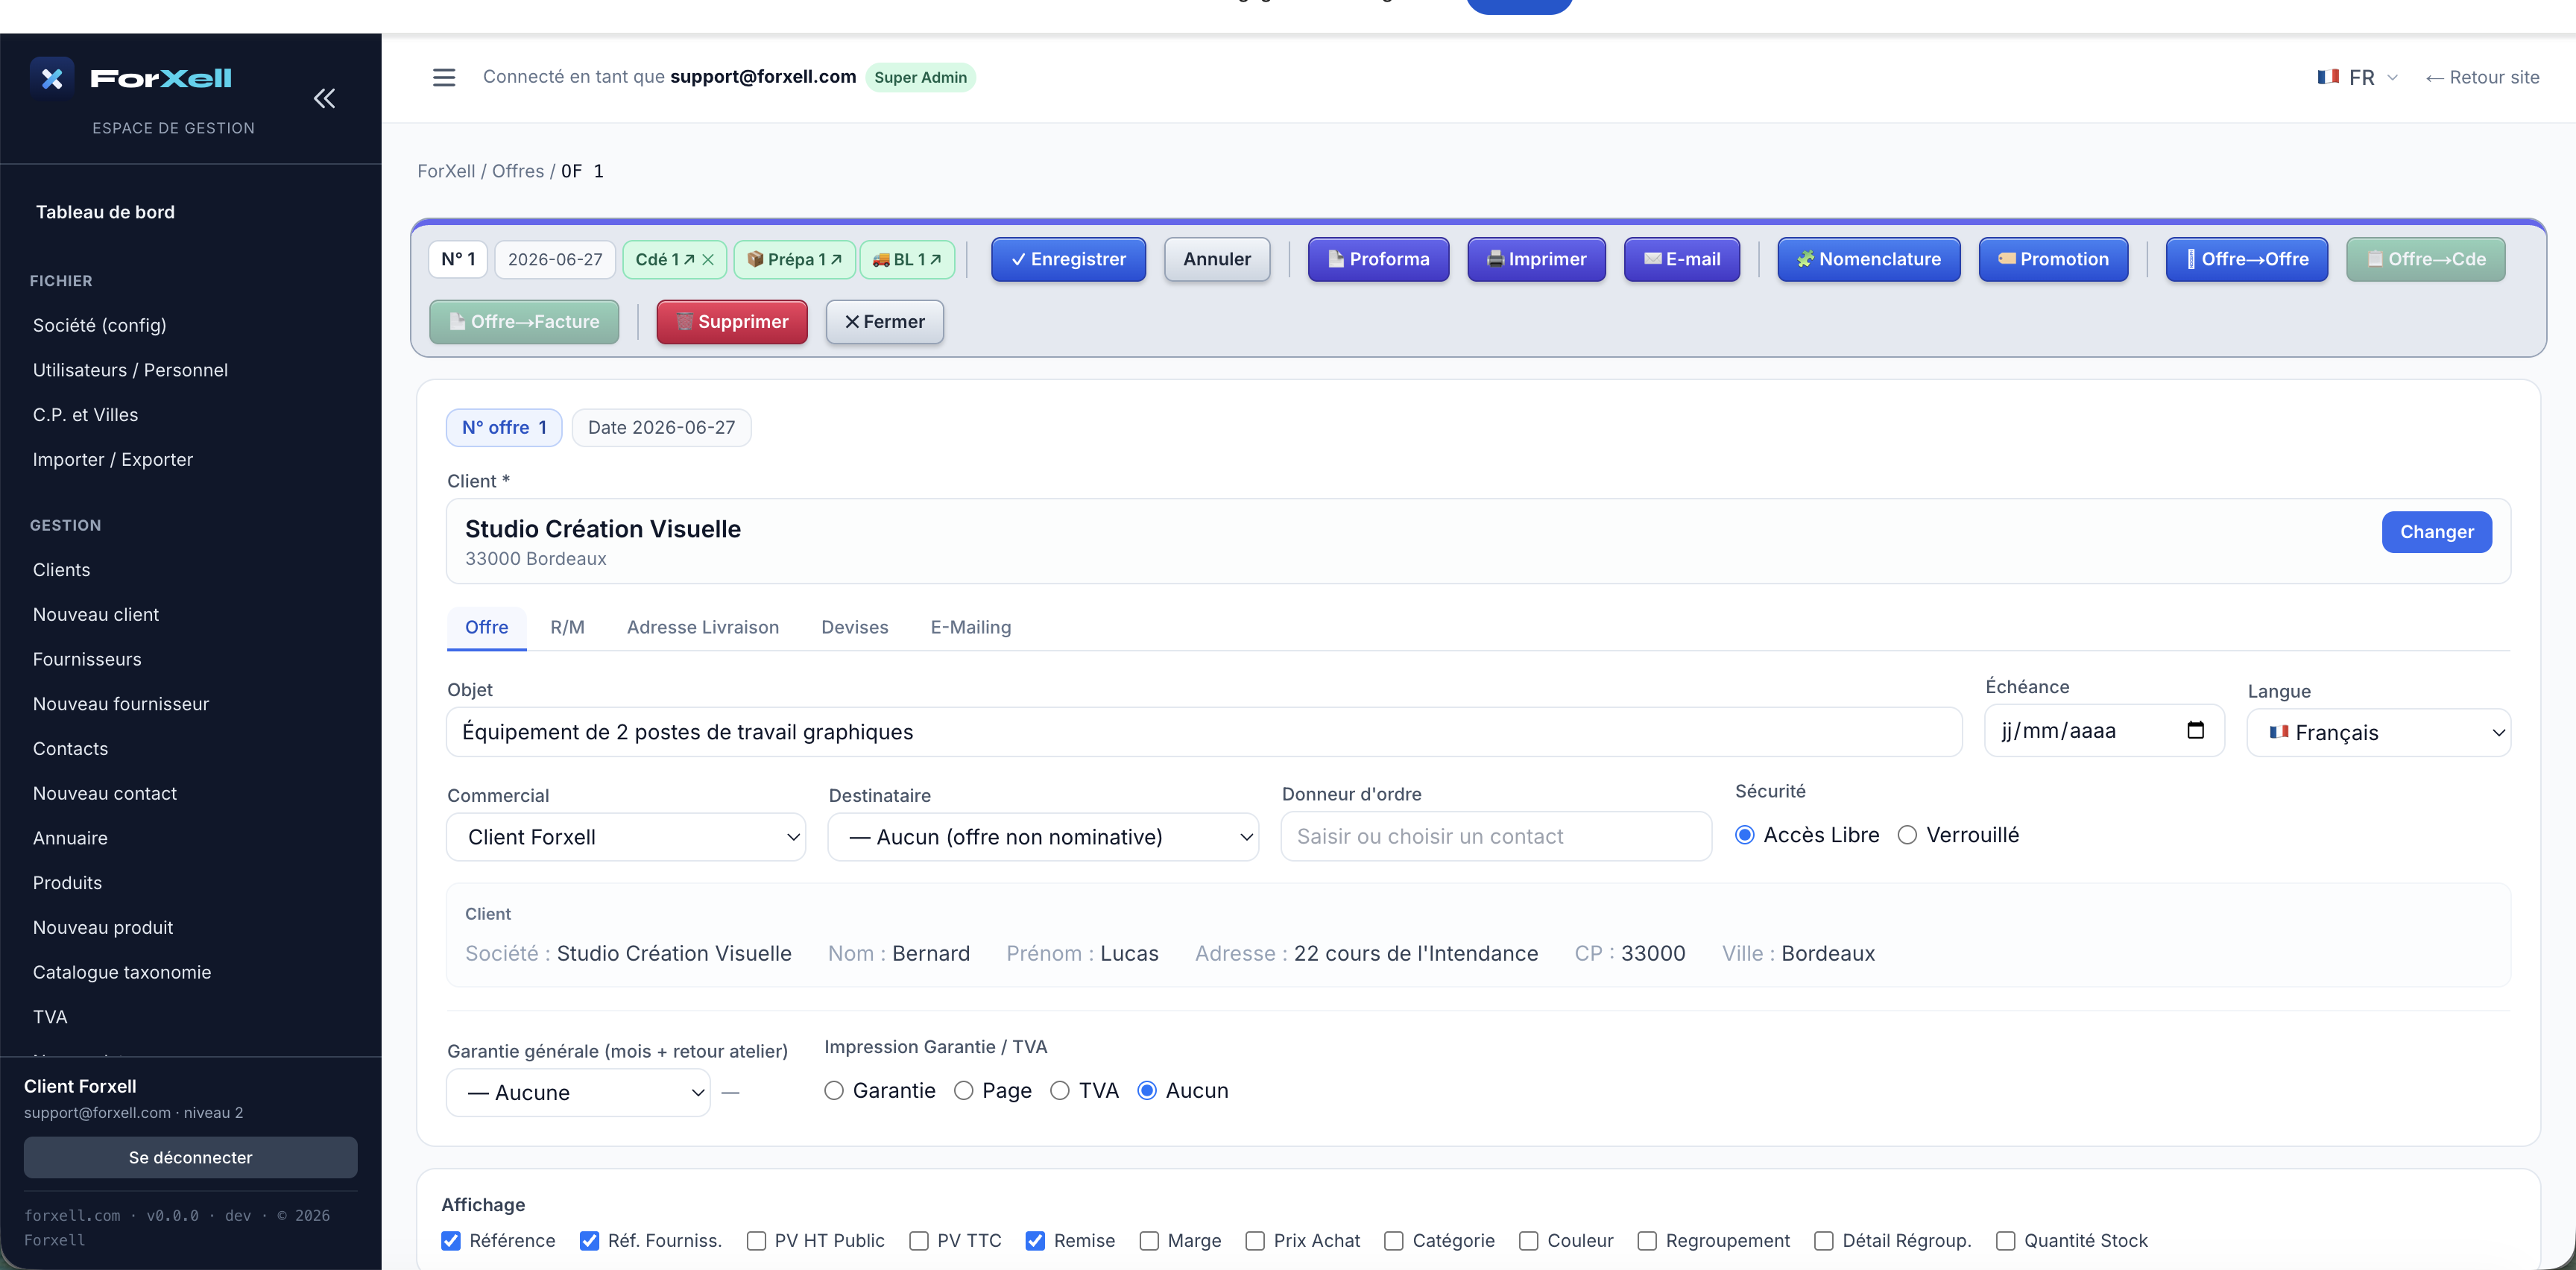Image resolution: width=2576 pixels, height=1270 pixels.
Task: Open Prépa 1 box badge
Action: tap(795, 260)
